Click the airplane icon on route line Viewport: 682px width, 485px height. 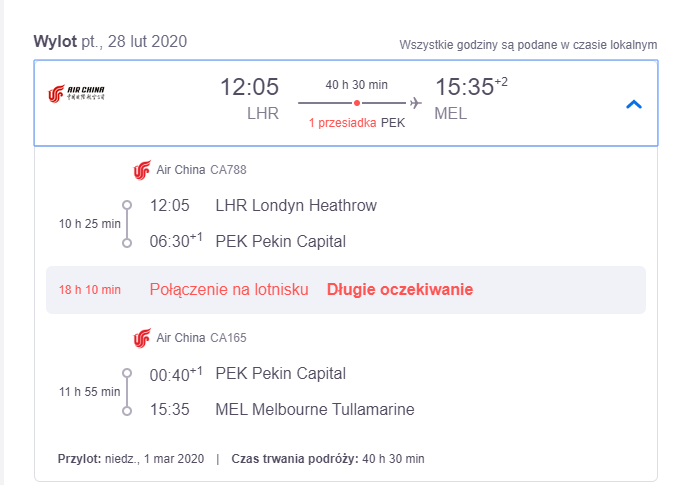pyautogui.click(x=415, y=103)
